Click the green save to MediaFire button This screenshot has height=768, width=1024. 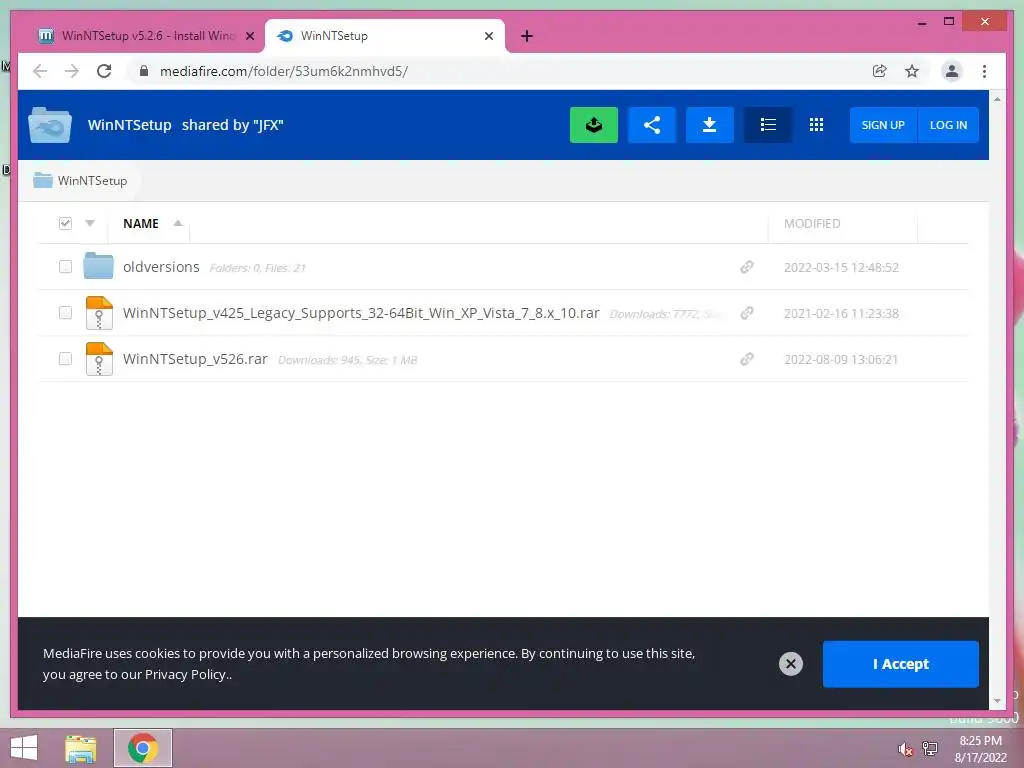594,125
